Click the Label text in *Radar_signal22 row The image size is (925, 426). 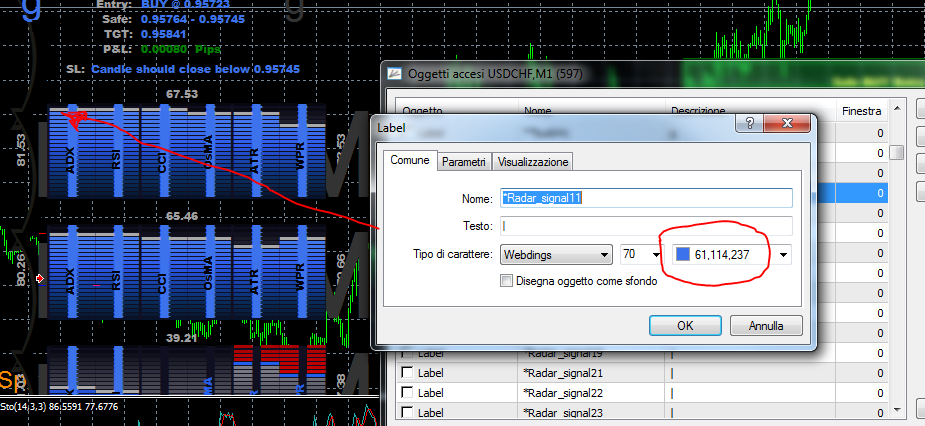coord(430,392)
